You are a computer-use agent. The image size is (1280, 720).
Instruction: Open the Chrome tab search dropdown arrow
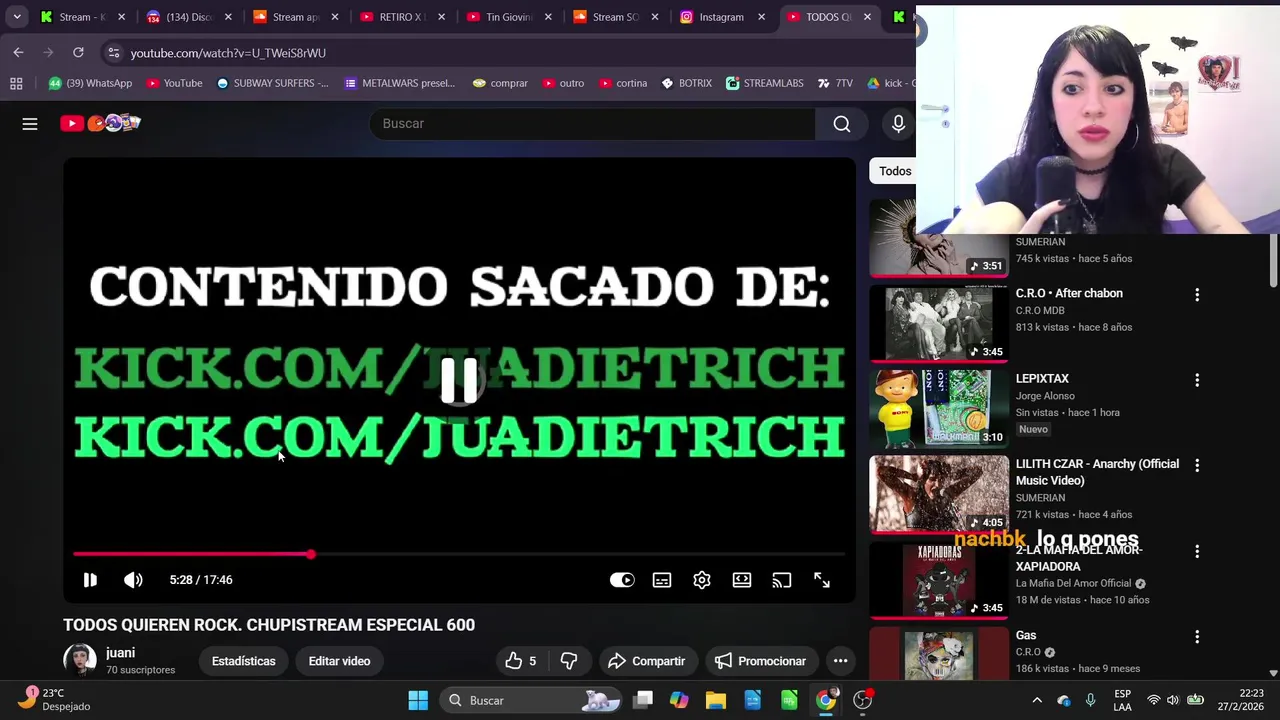point(17,17)
